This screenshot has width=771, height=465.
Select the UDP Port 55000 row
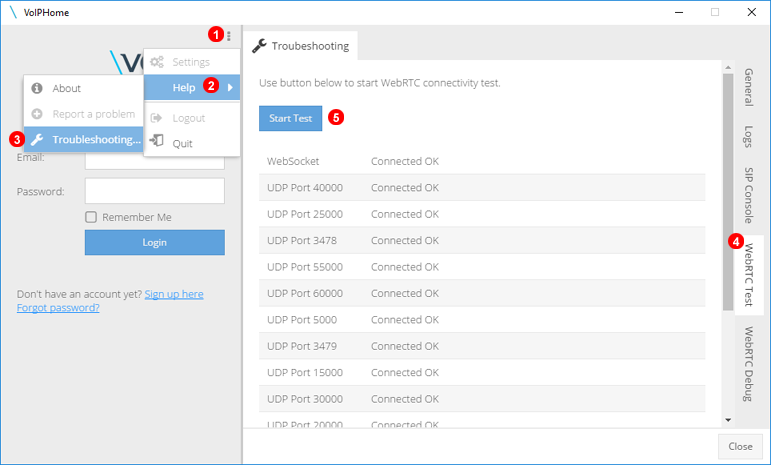pyautogui.click(x=482, y=267)
